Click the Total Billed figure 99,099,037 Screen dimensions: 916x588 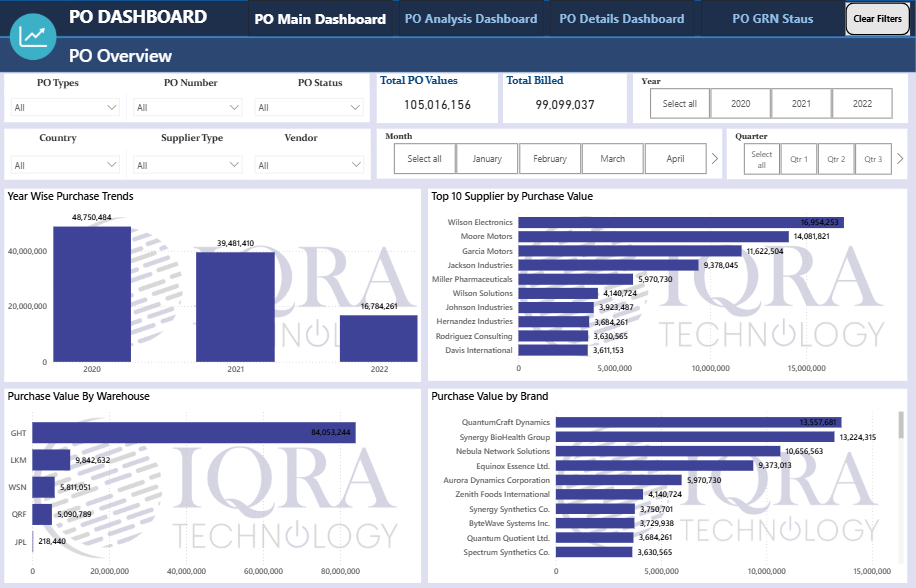pyautogui.click(x=565, y=105)
